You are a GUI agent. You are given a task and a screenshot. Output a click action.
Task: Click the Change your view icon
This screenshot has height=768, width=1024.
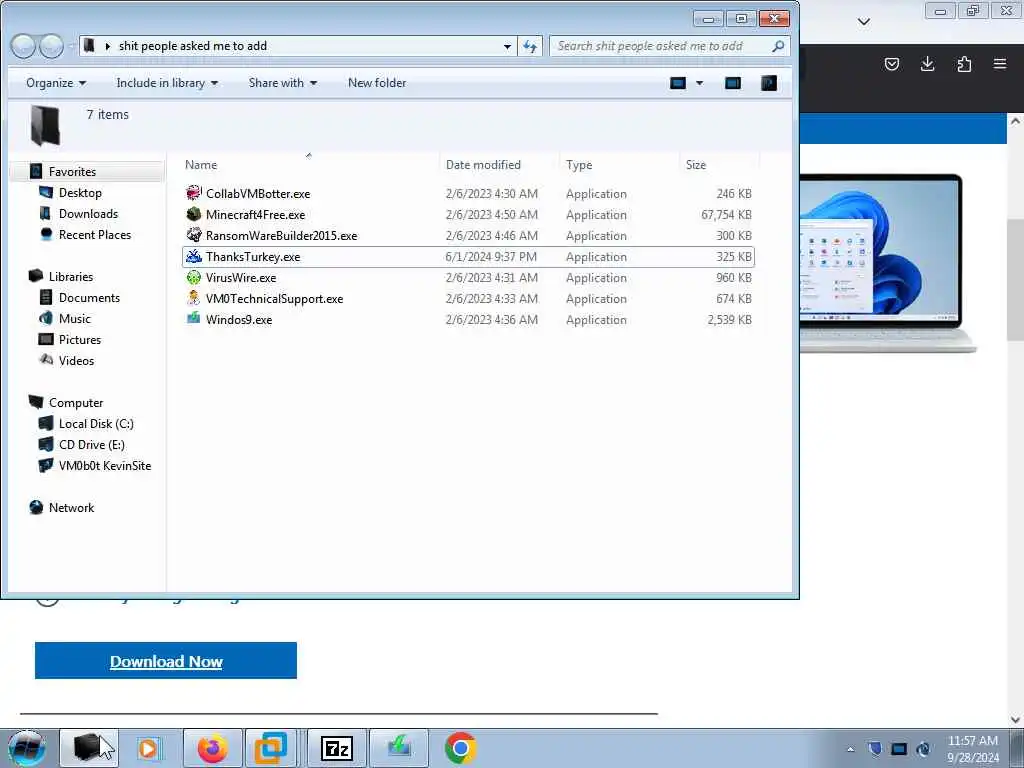coord(678,83)
